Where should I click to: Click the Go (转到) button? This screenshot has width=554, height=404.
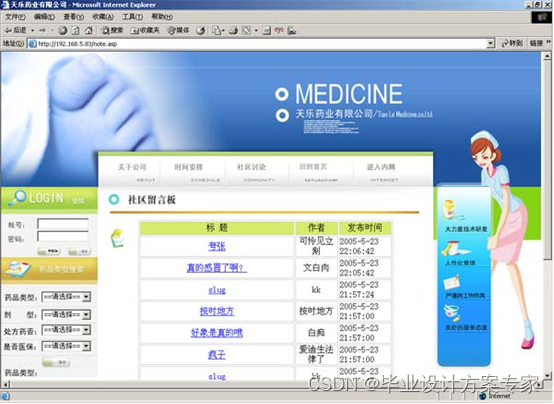pyautogui.click(x=512, y=43)
